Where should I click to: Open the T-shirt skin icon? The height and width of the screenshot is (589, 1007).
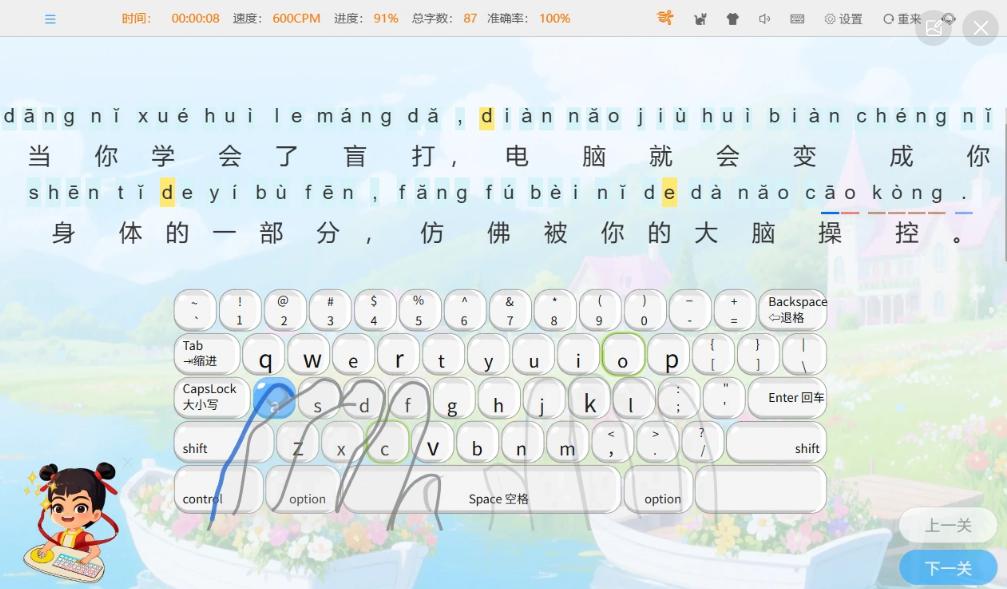coord(732,19)
